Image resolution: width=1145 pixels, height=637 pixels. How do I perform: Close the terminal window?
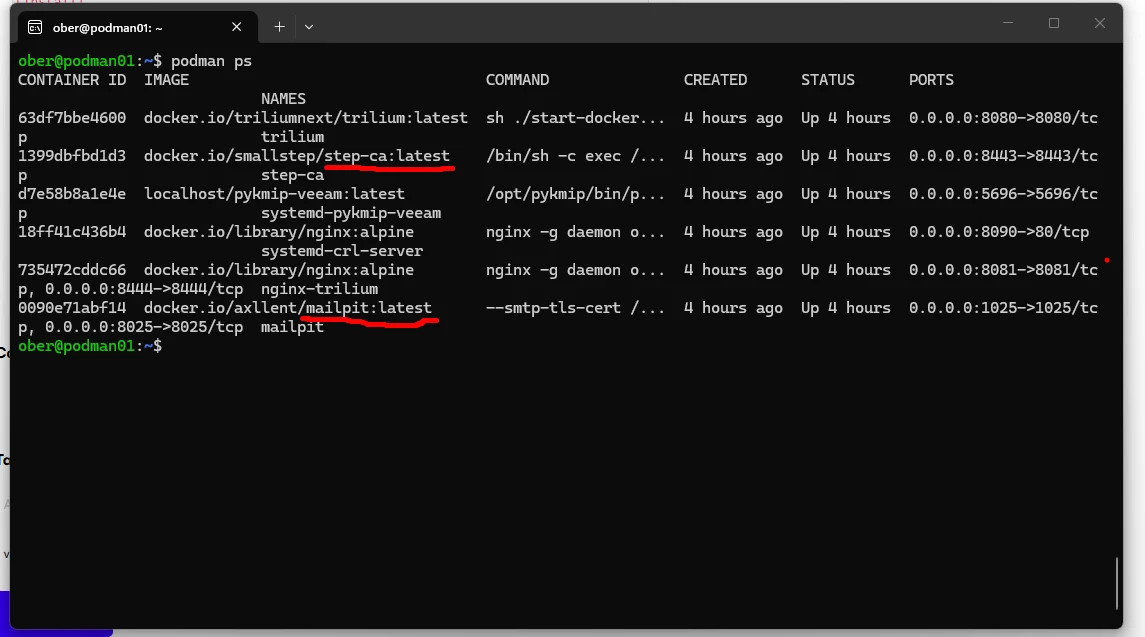pos(1100,23)
